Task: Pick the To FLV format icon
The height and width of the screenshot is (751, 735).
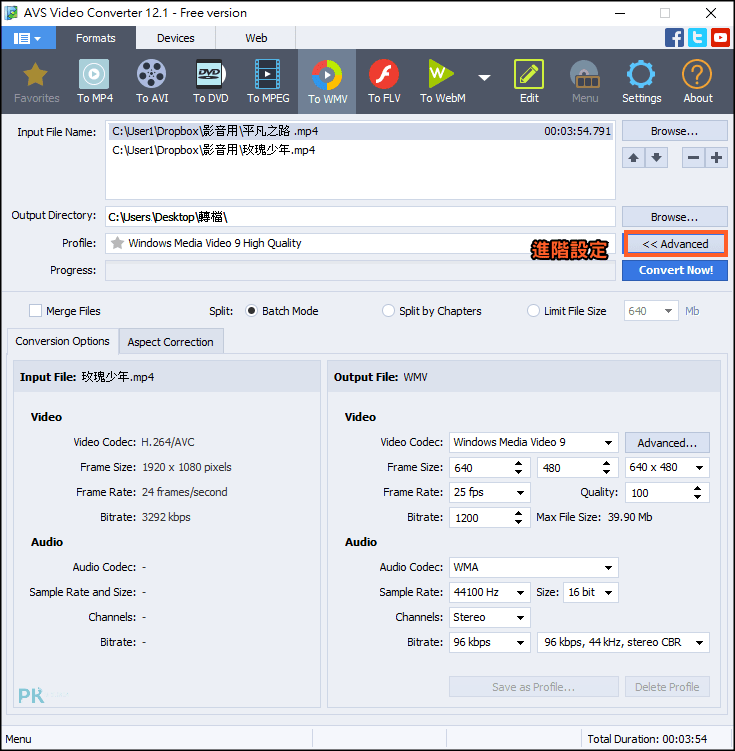Action: [x=384, y=82]
